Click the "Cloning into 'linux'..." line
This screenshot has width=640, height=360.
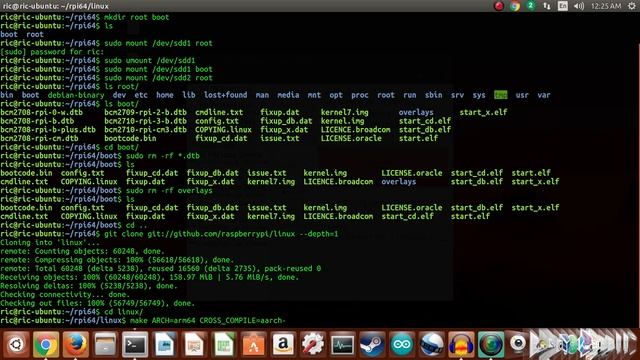pos(50,242)
